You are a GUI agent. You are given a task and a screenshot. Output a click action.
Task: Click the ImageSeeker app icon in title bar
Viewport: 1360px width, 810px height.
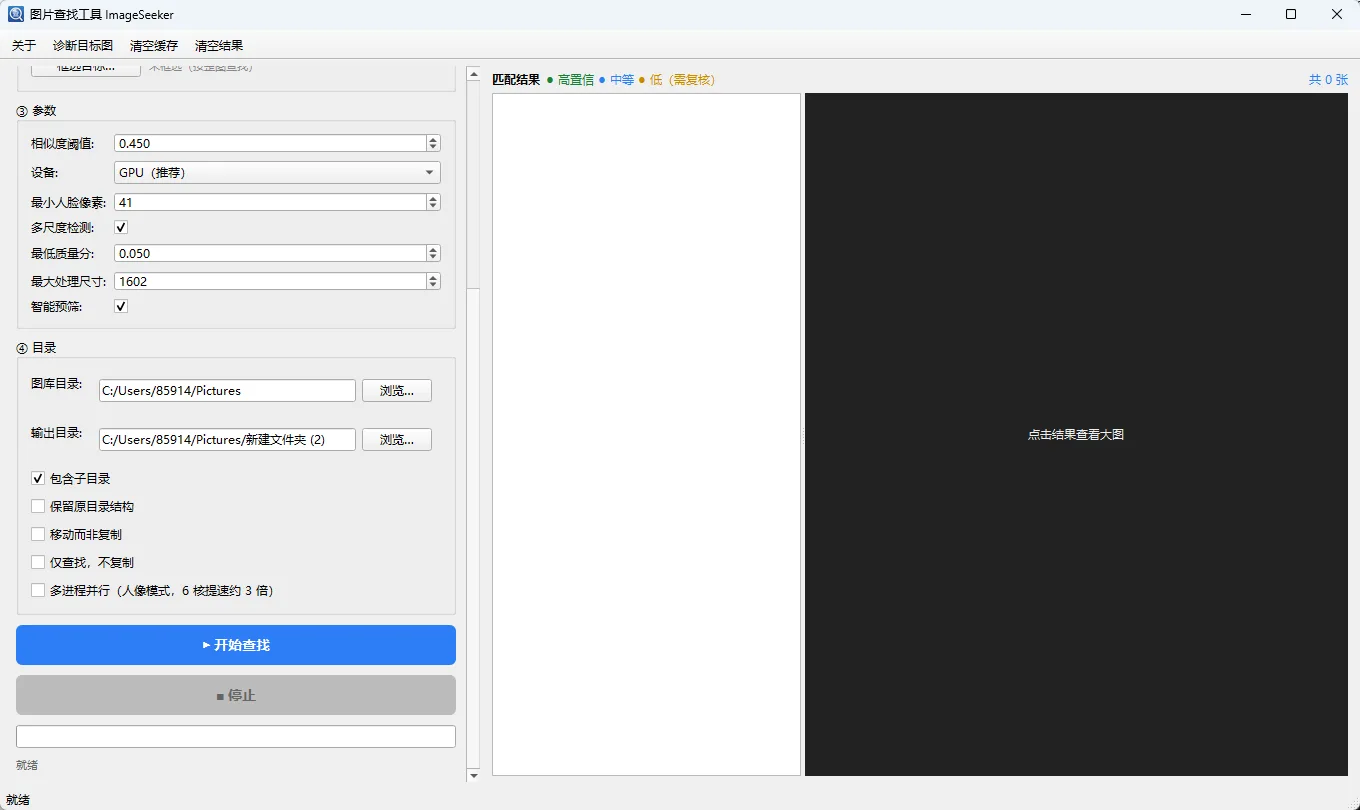[16, 14]
